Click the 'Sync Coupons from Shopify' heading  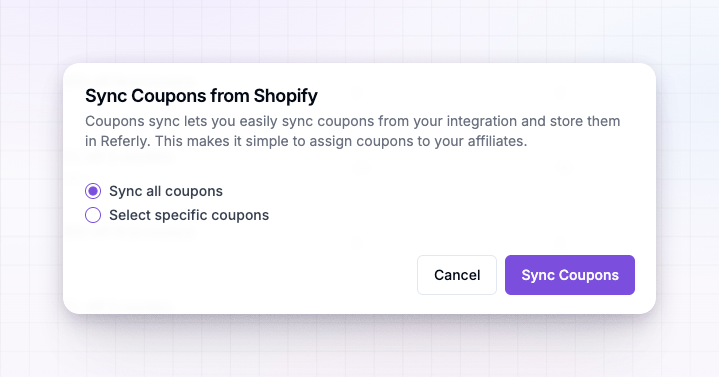pyautogui.click(x=201, y=96)
